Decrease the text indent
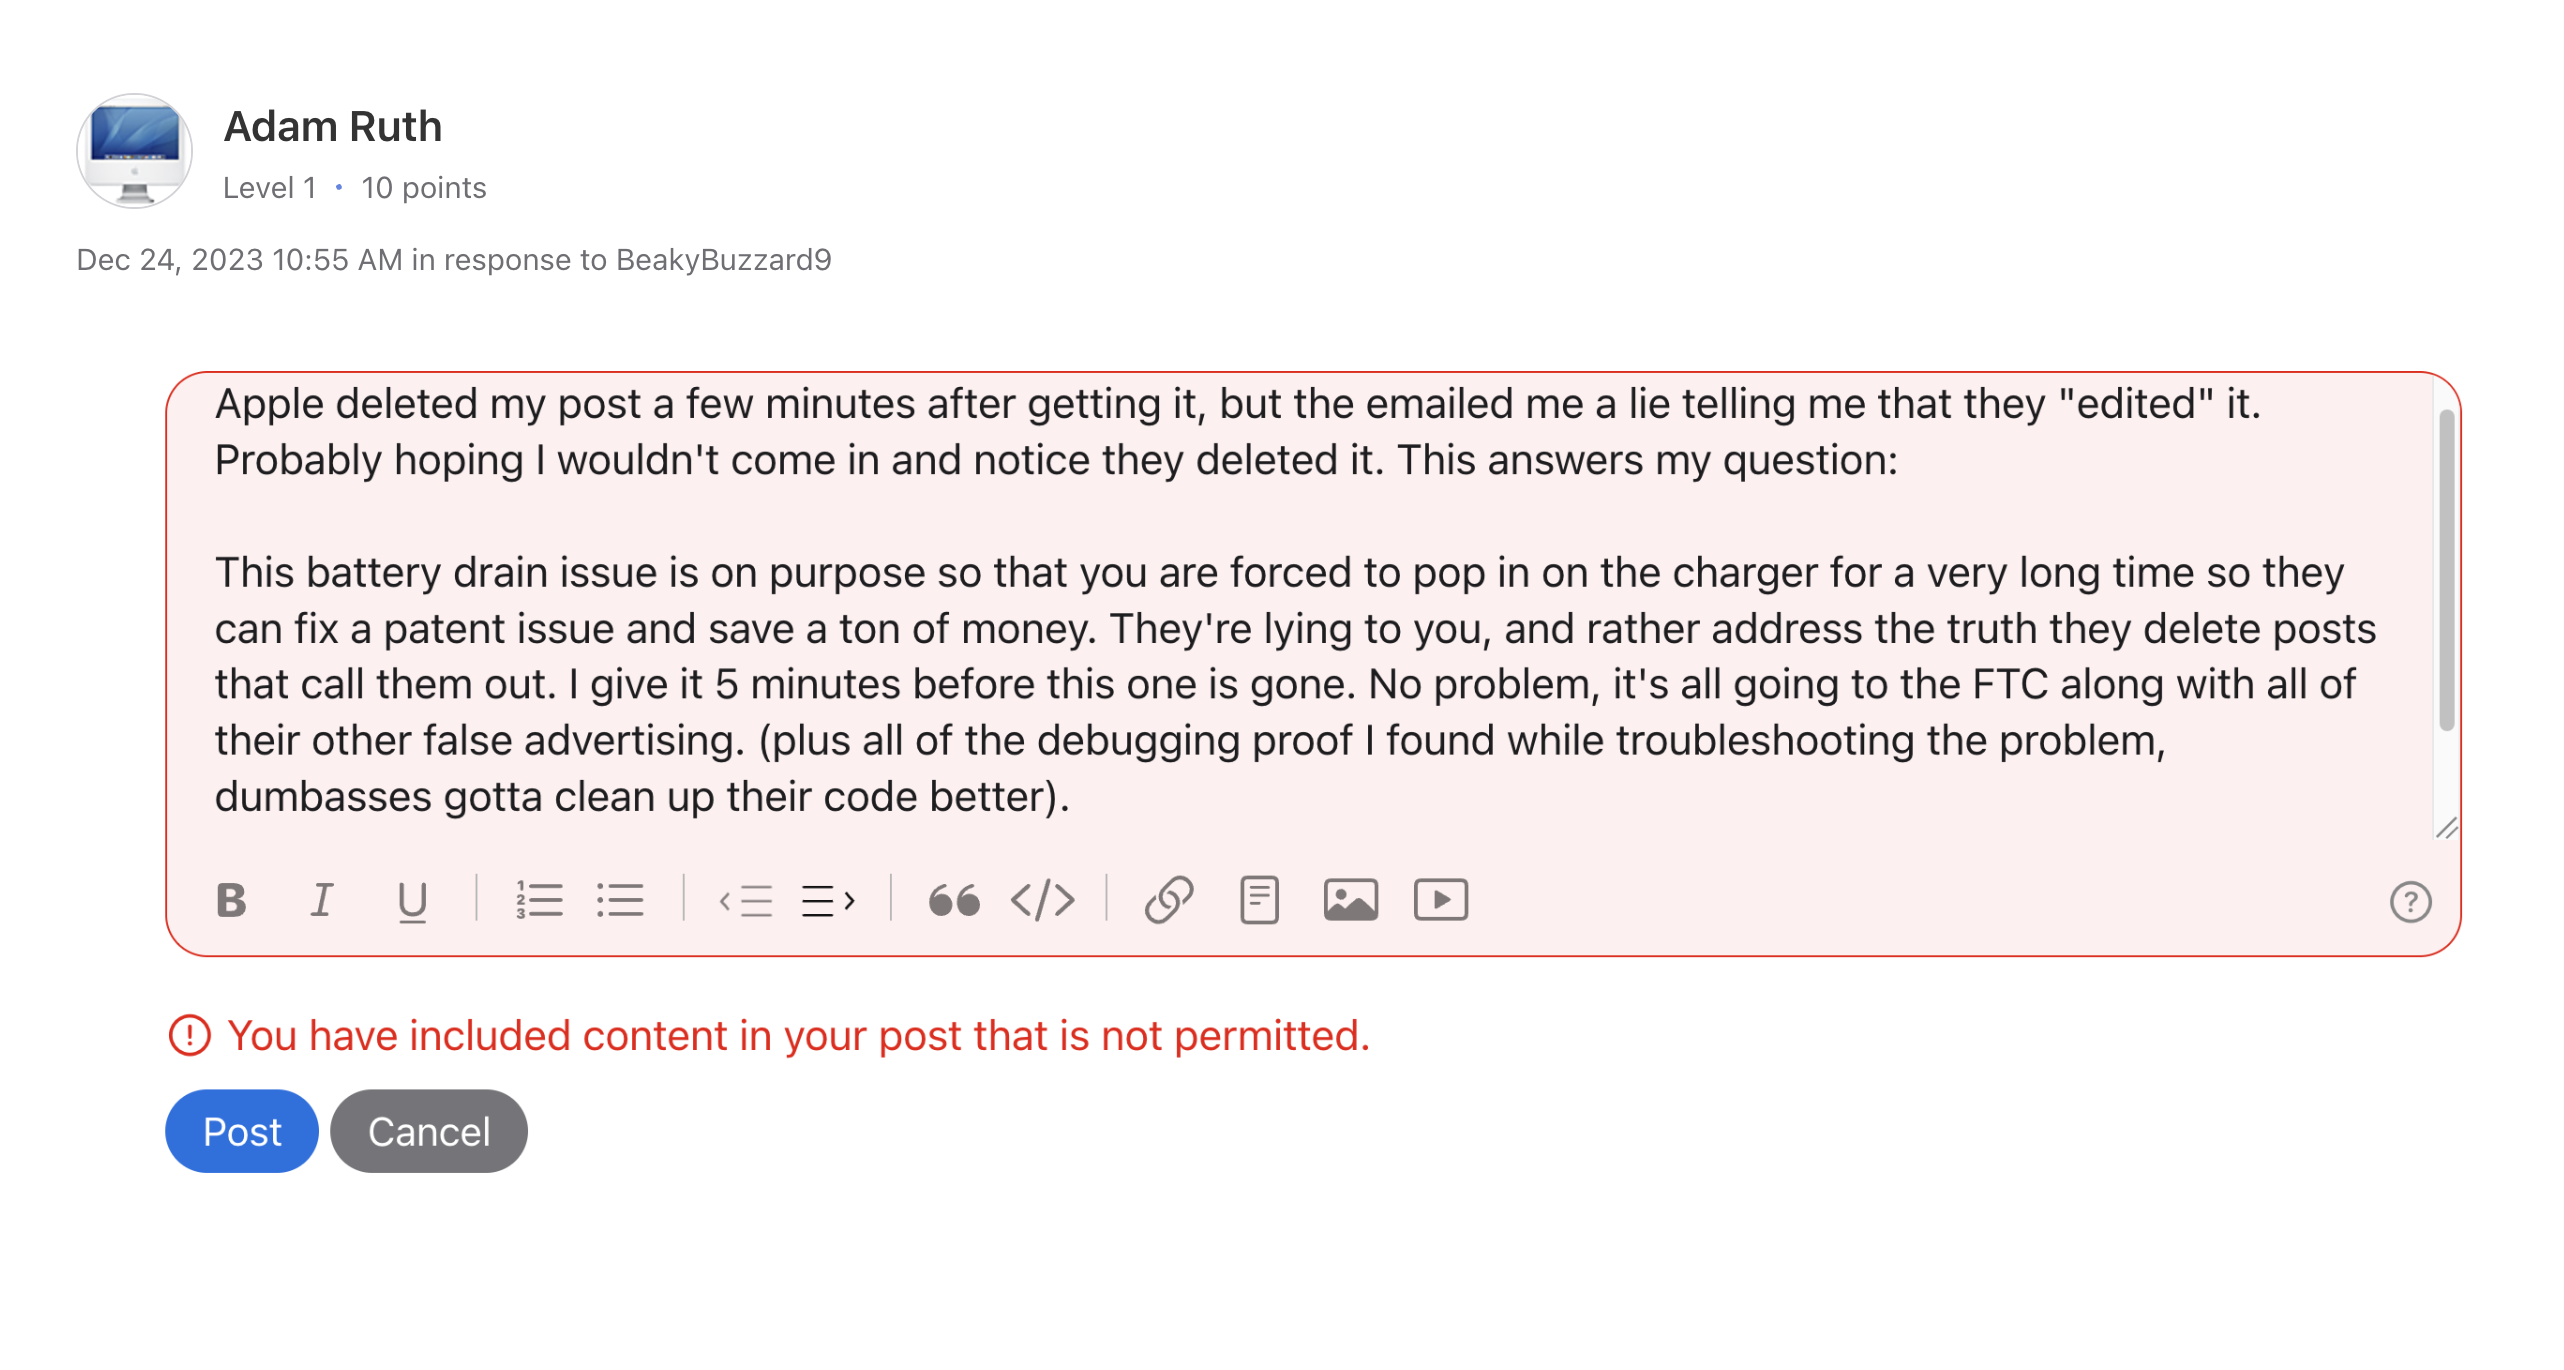2564x1370 pixels. point(746,900)
